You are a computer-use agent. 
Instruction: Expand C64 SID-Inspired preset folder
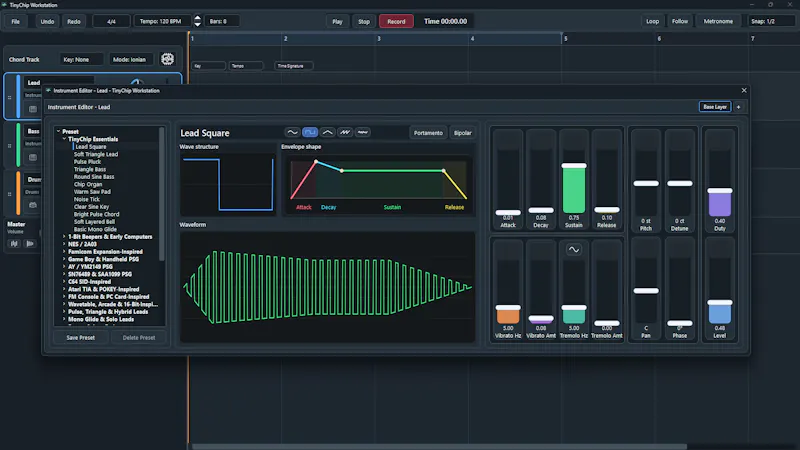[x=64, y=282]
